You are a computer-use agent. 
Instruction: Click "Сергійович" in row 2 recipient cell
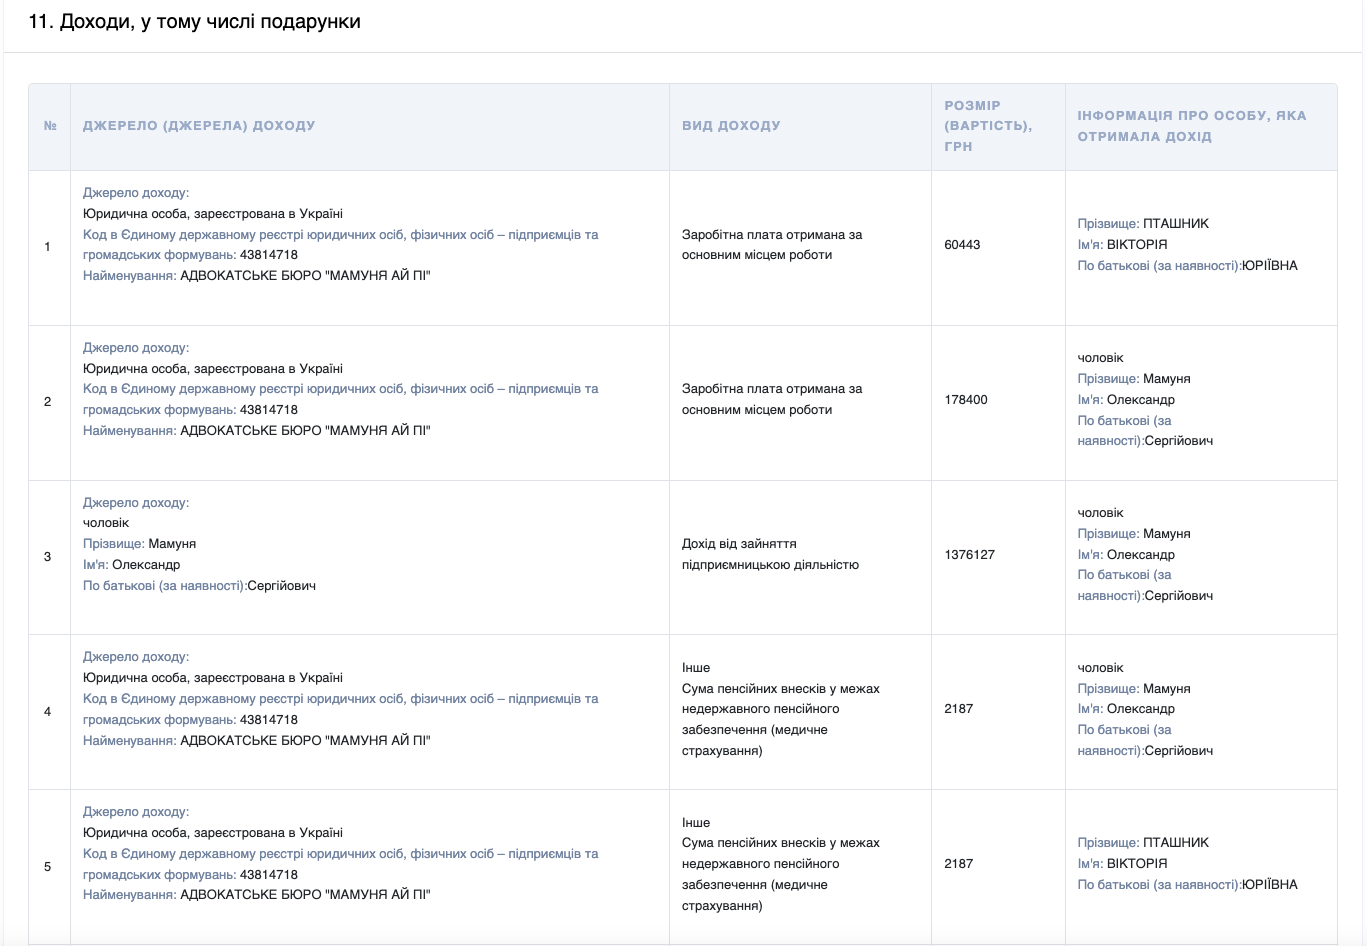tap(1179, 441)
